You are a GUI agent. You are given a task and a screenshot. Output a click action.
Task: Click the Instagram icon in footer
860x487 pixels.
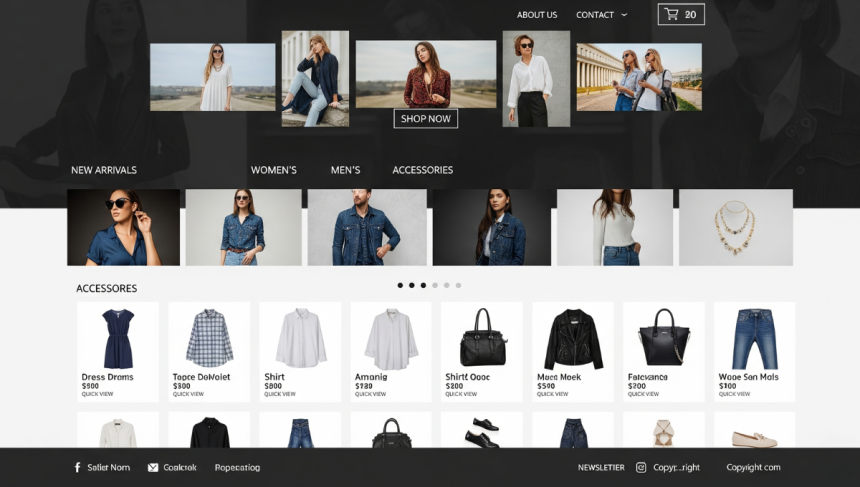point(641,467)
